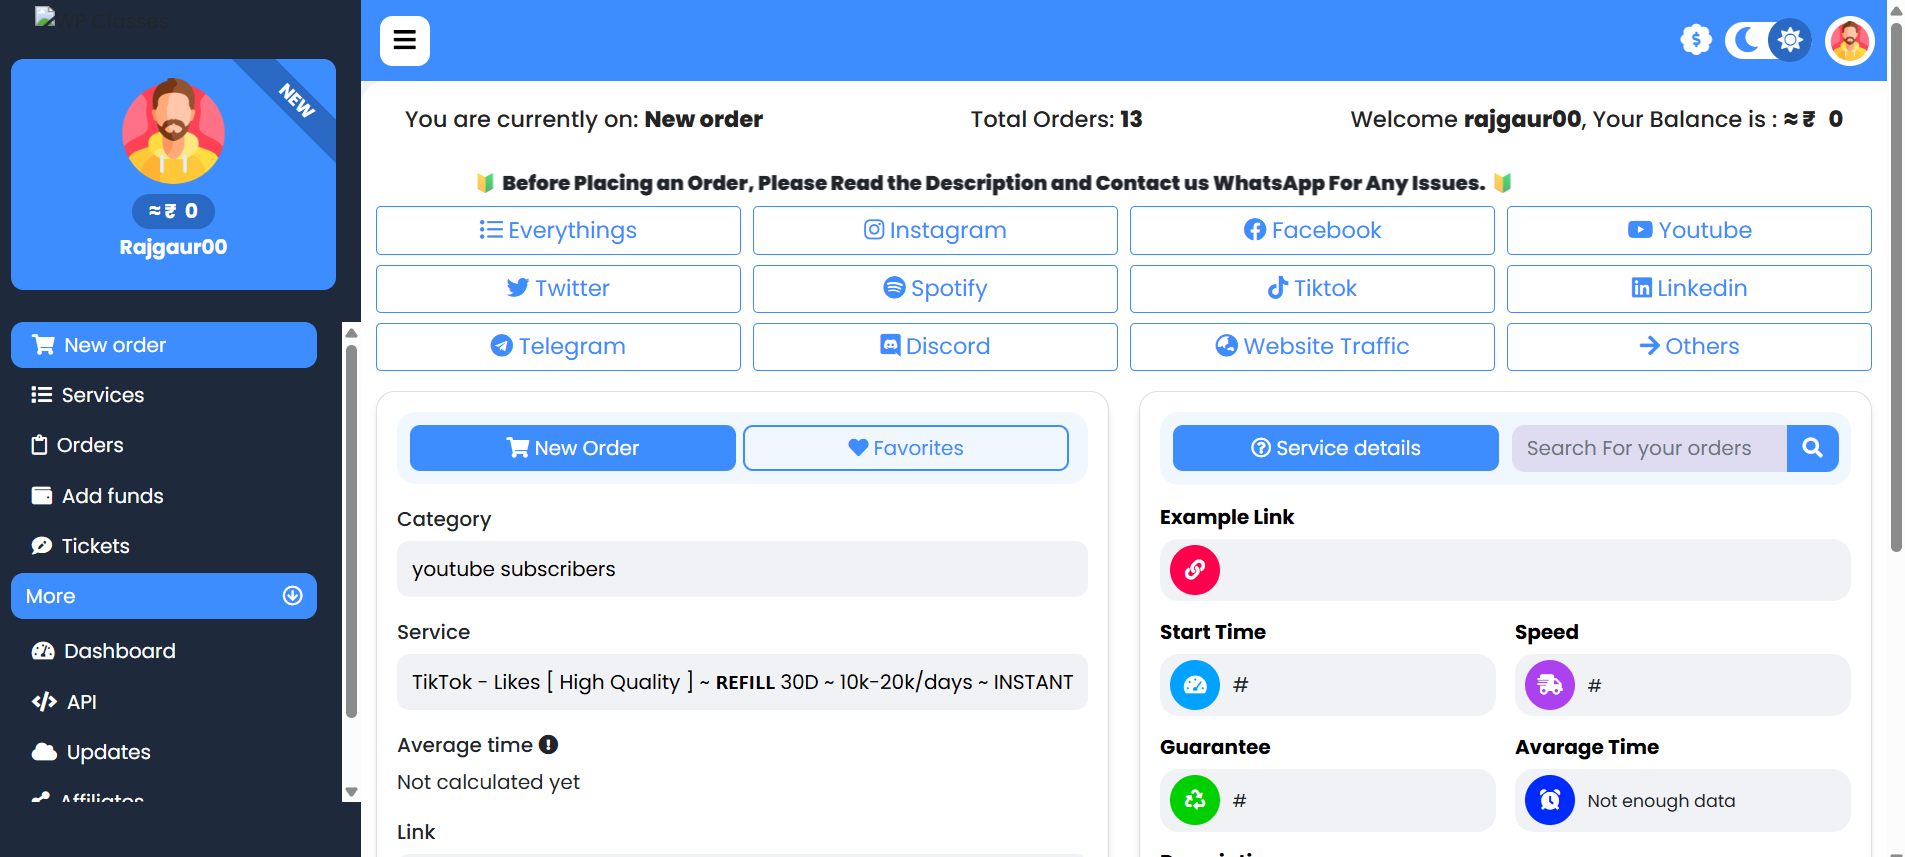Open the Service dropdown
Screen dimensions: 1905x857
pos(741,682)
